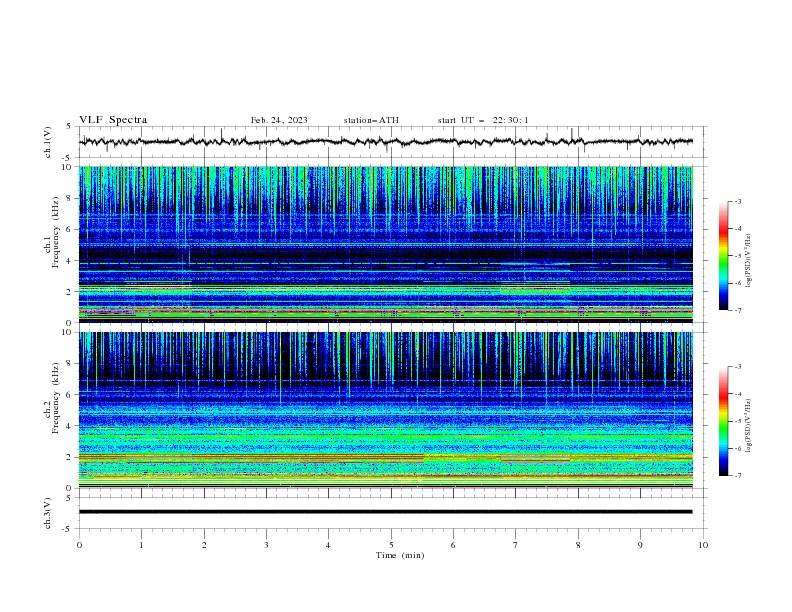Click the ch.1 colorbar "log(PSD)(V²/Hz)" label
Screen dimensions: 792x612
[749, 261]
